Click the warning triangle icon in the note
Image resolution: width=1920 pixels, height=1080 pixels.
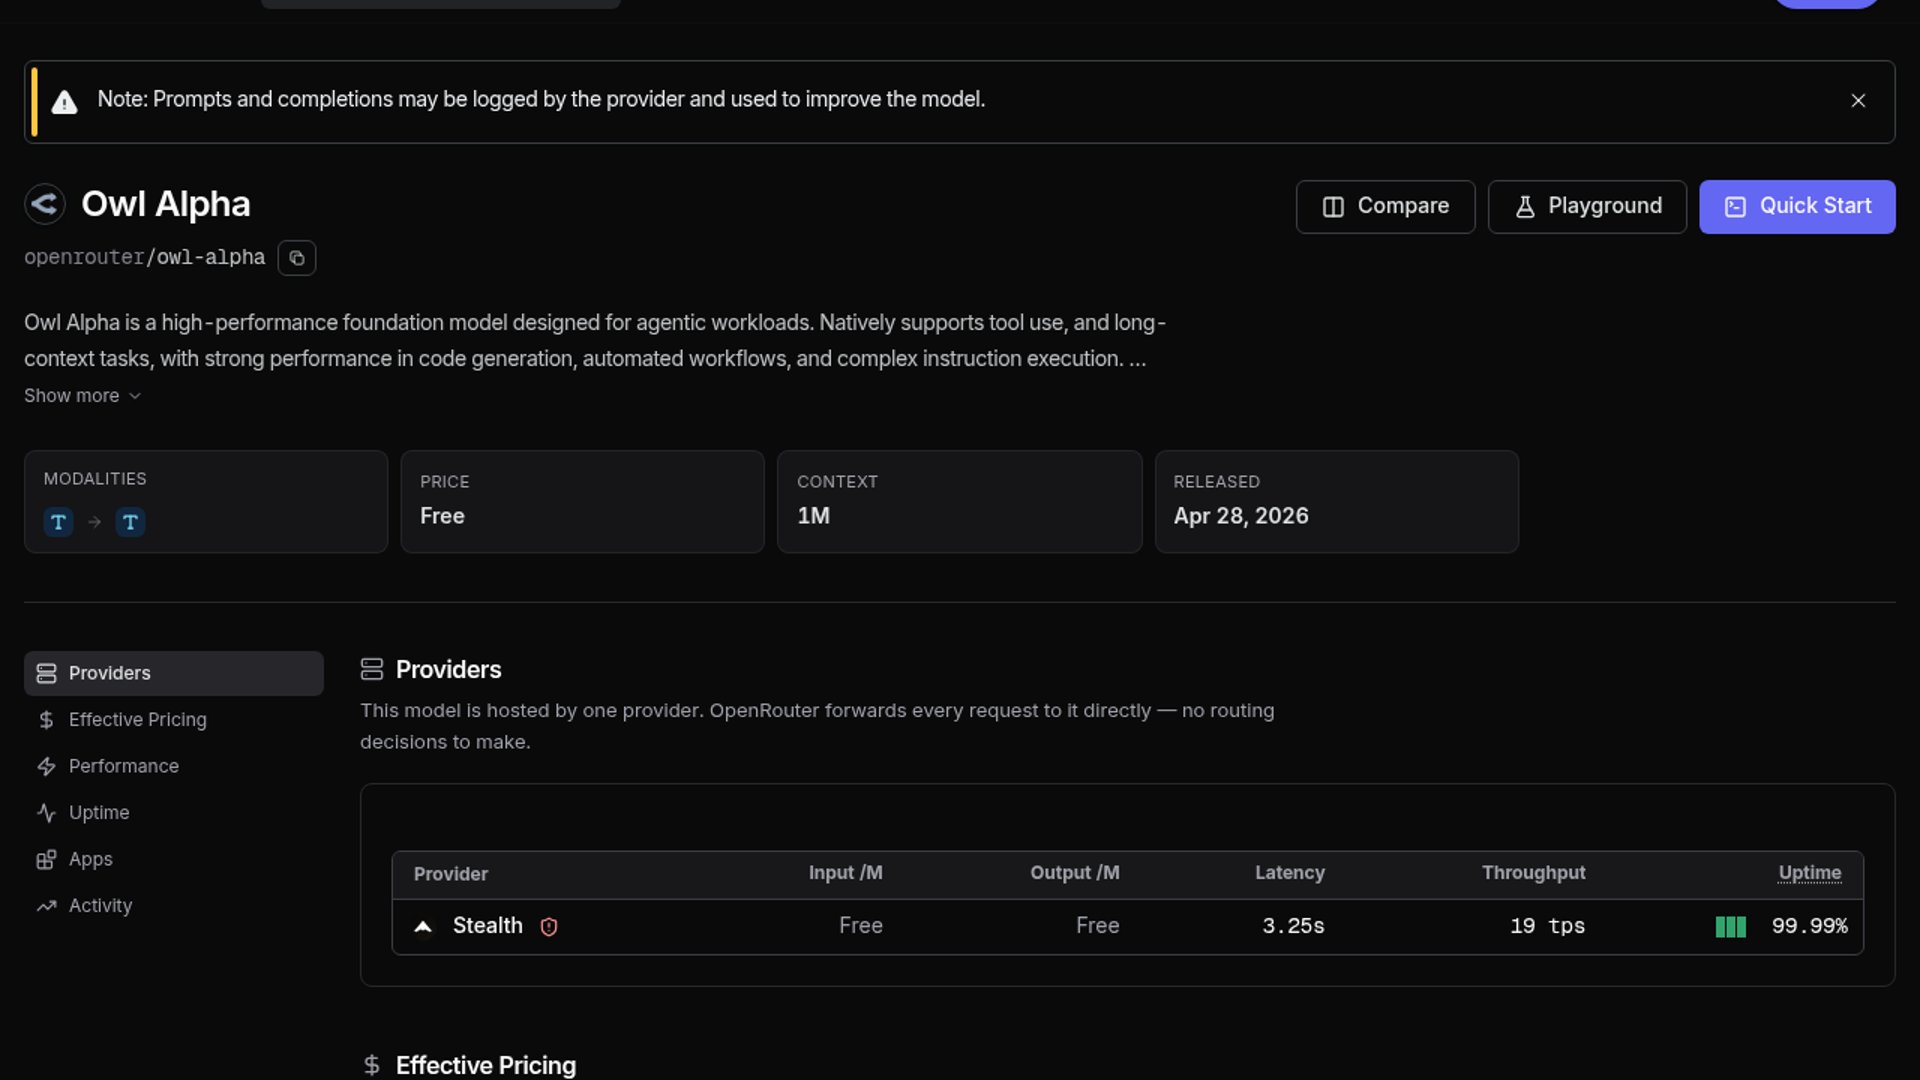(65, 102)
